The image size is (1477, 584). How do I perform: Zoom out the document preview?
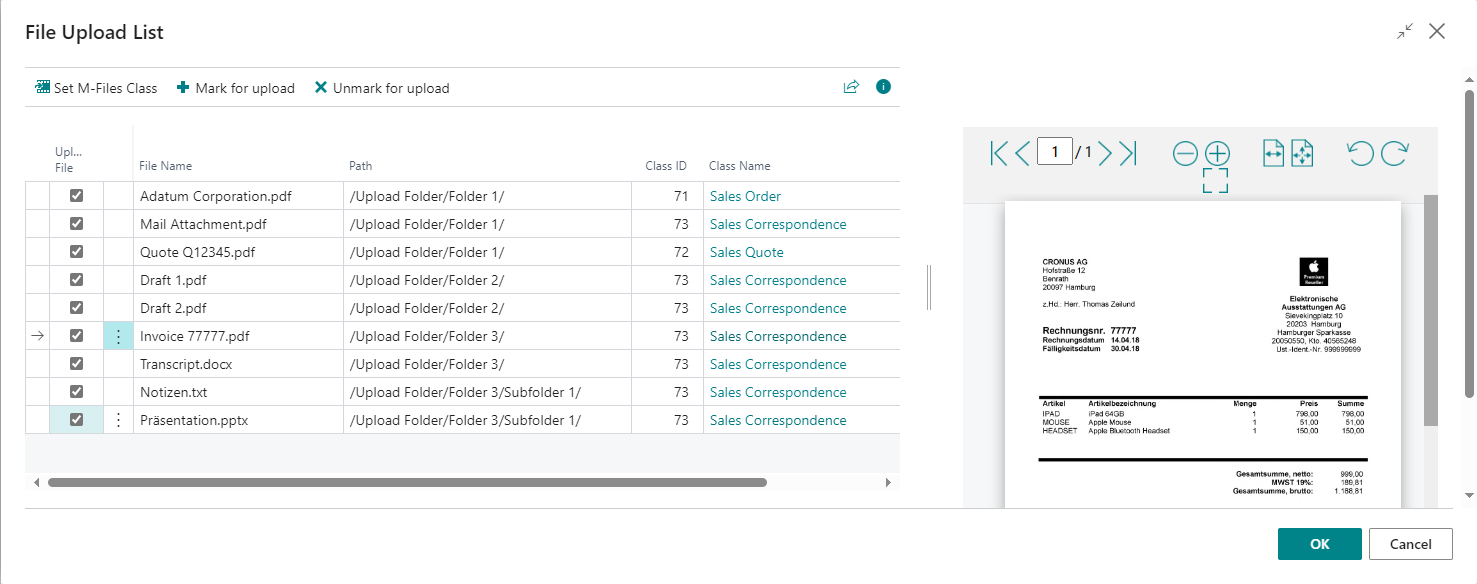point(1185,153)
